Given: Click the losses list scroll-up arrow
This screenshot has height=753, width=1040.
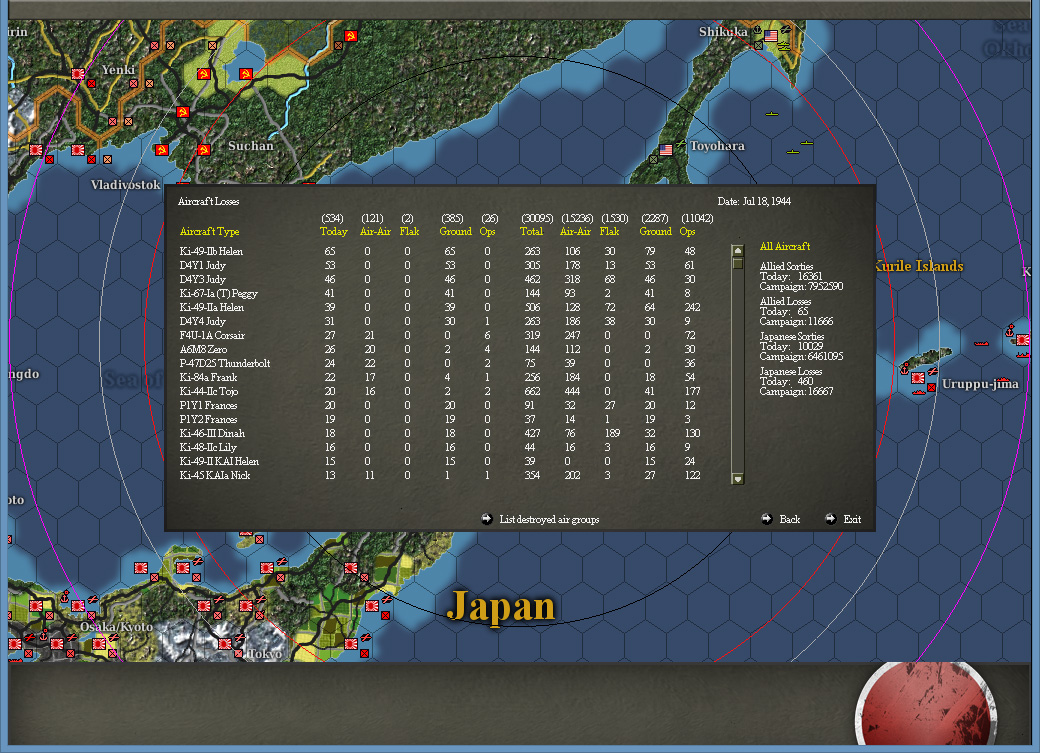Looking at the screenshot, I should coord(737,250).
